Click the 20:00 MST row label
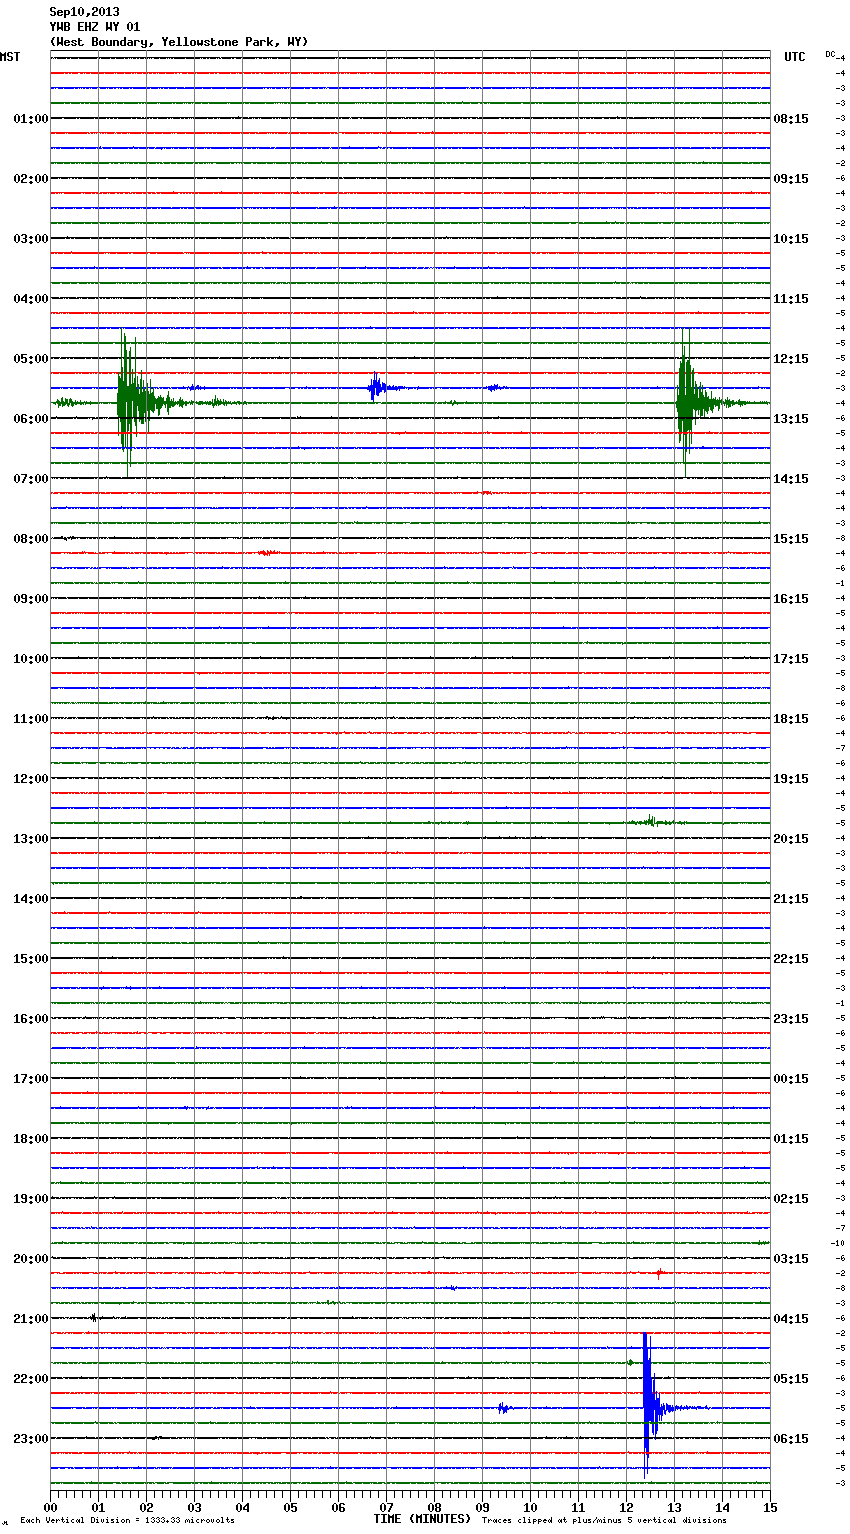Viewport: 850px width, 1534px height. pos(31,1259)
